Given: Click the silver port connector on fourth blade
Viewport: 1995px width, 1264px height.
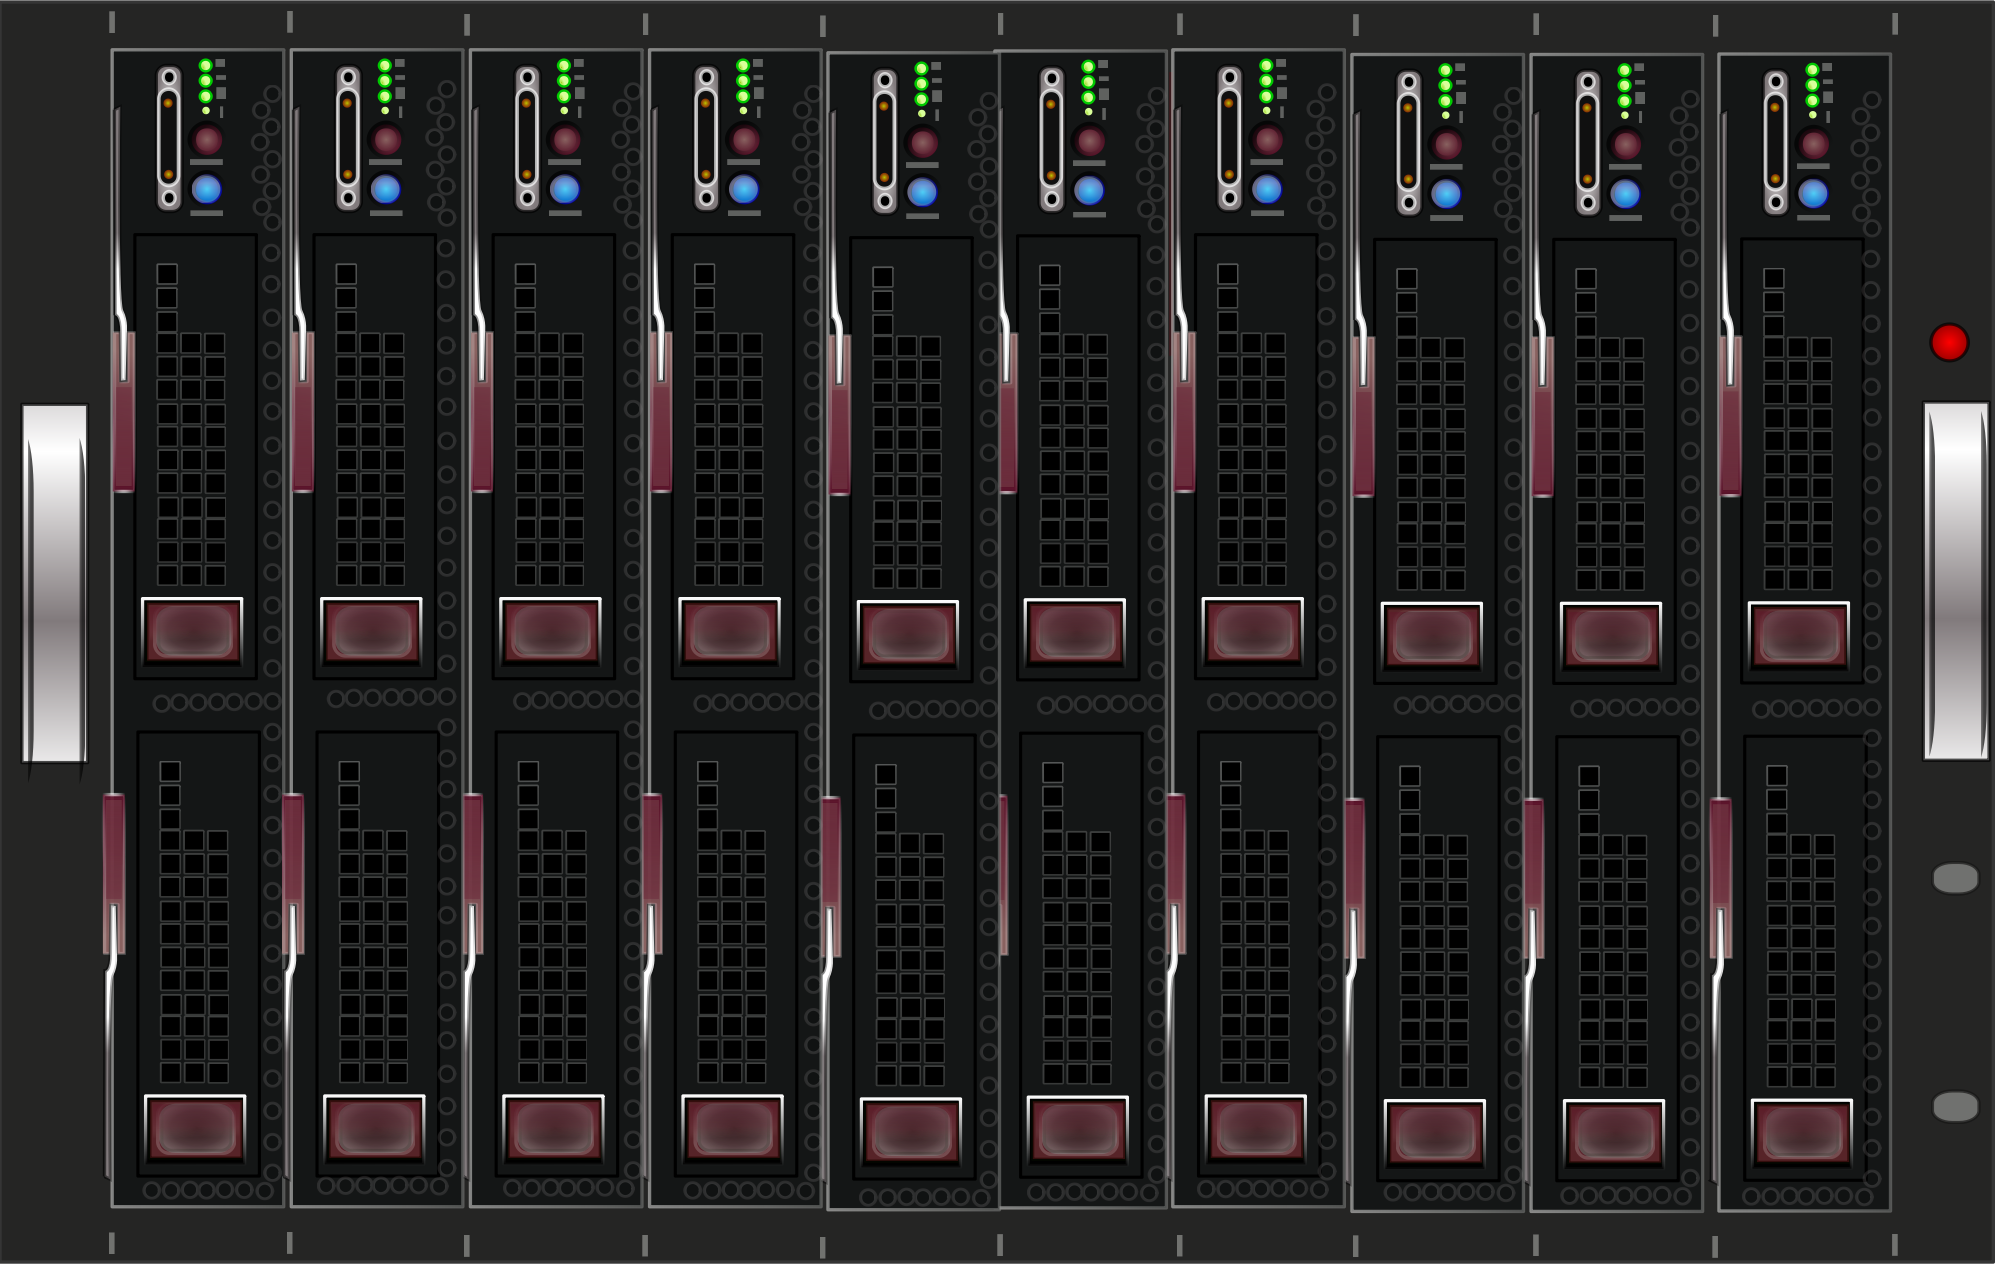Looking at the screenshot, I should click(706, 138).
